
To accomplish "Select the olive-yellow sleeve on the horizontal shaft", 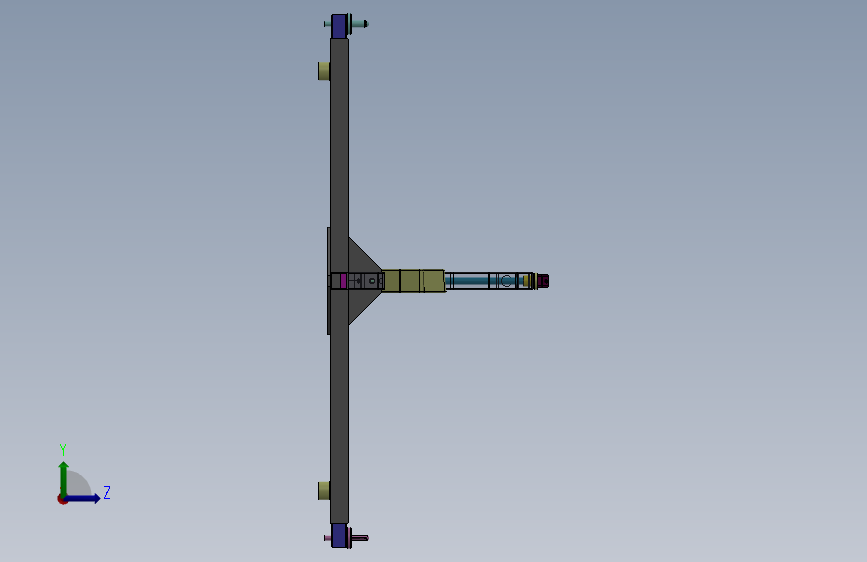I will point(413,281).
